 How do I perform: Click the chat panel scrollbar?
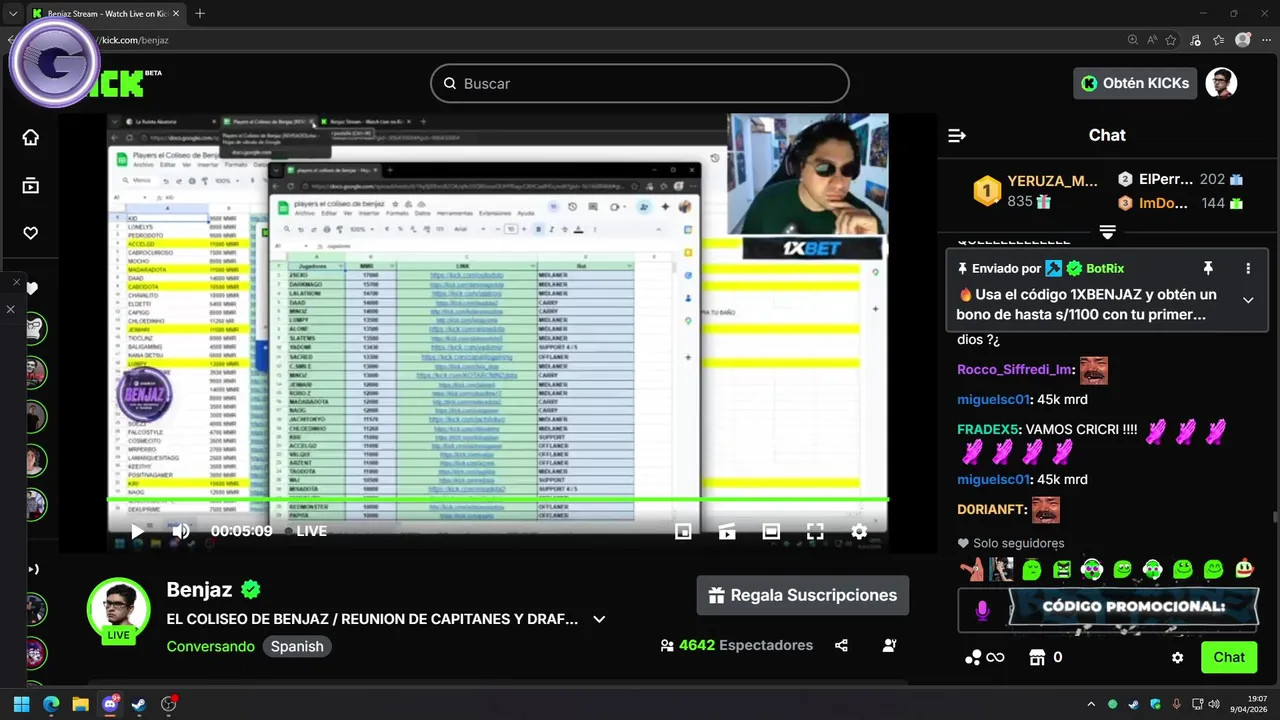(1274, 516)
